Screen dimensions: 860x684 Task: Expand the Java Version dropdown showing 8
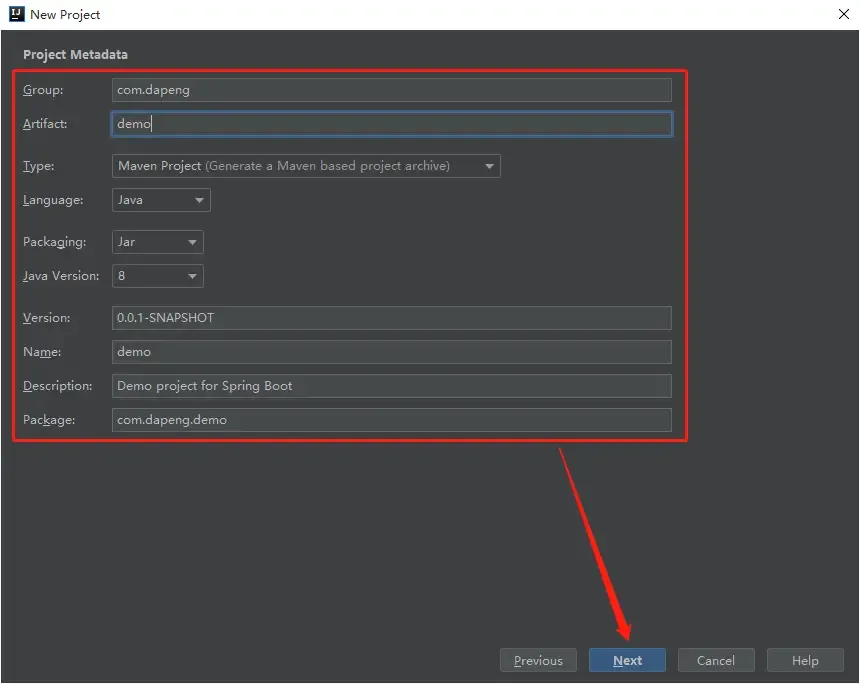(158, 276)
